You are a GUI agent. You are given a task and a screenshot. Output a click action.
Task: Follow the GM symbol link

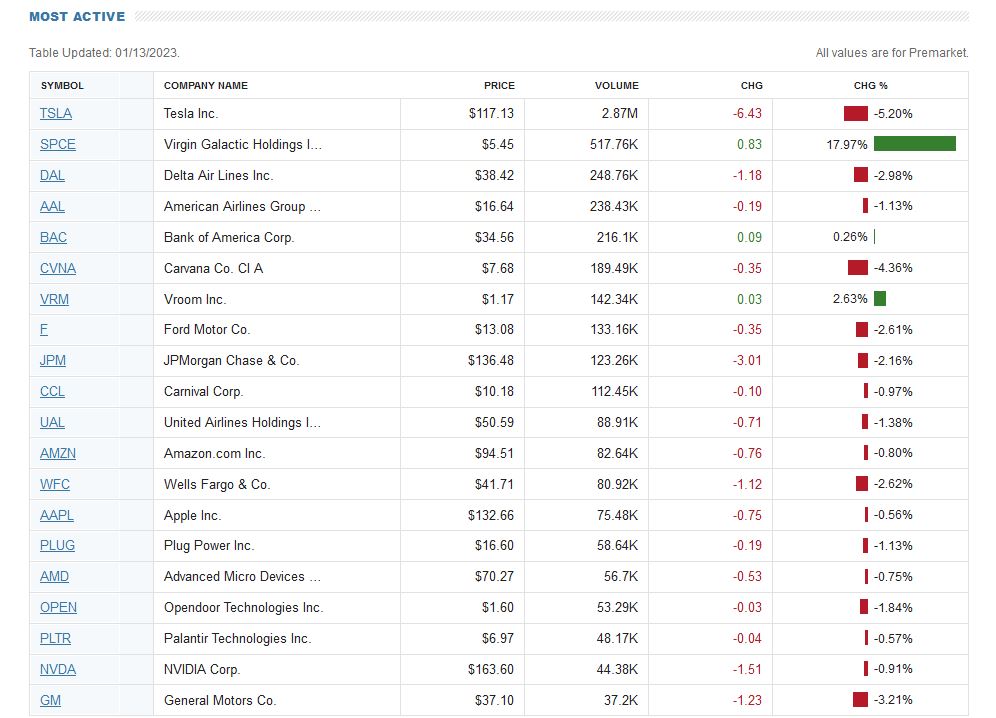[x=49, y=700]
